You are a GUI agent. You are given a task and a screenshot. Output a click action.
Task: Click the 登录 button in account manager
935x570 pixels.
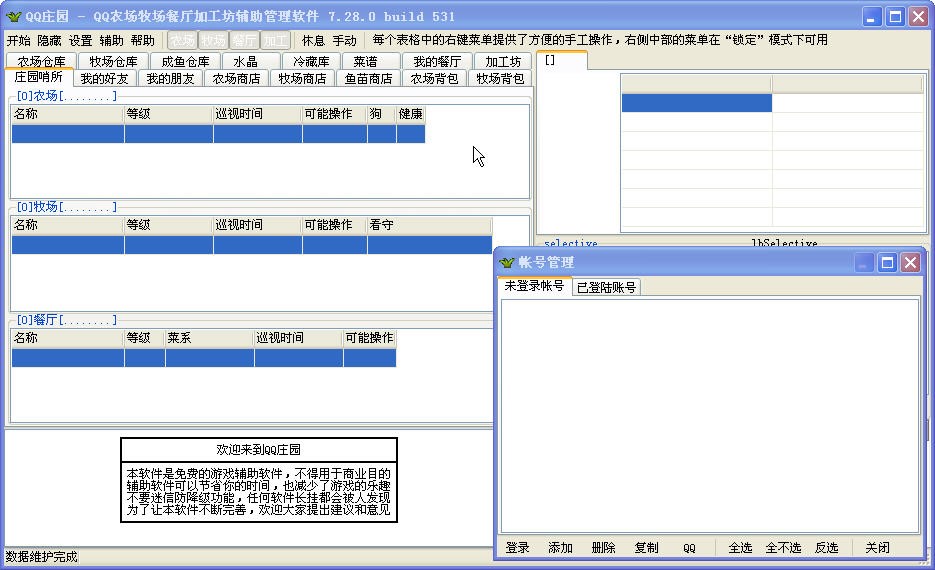[x=517, y=548]
